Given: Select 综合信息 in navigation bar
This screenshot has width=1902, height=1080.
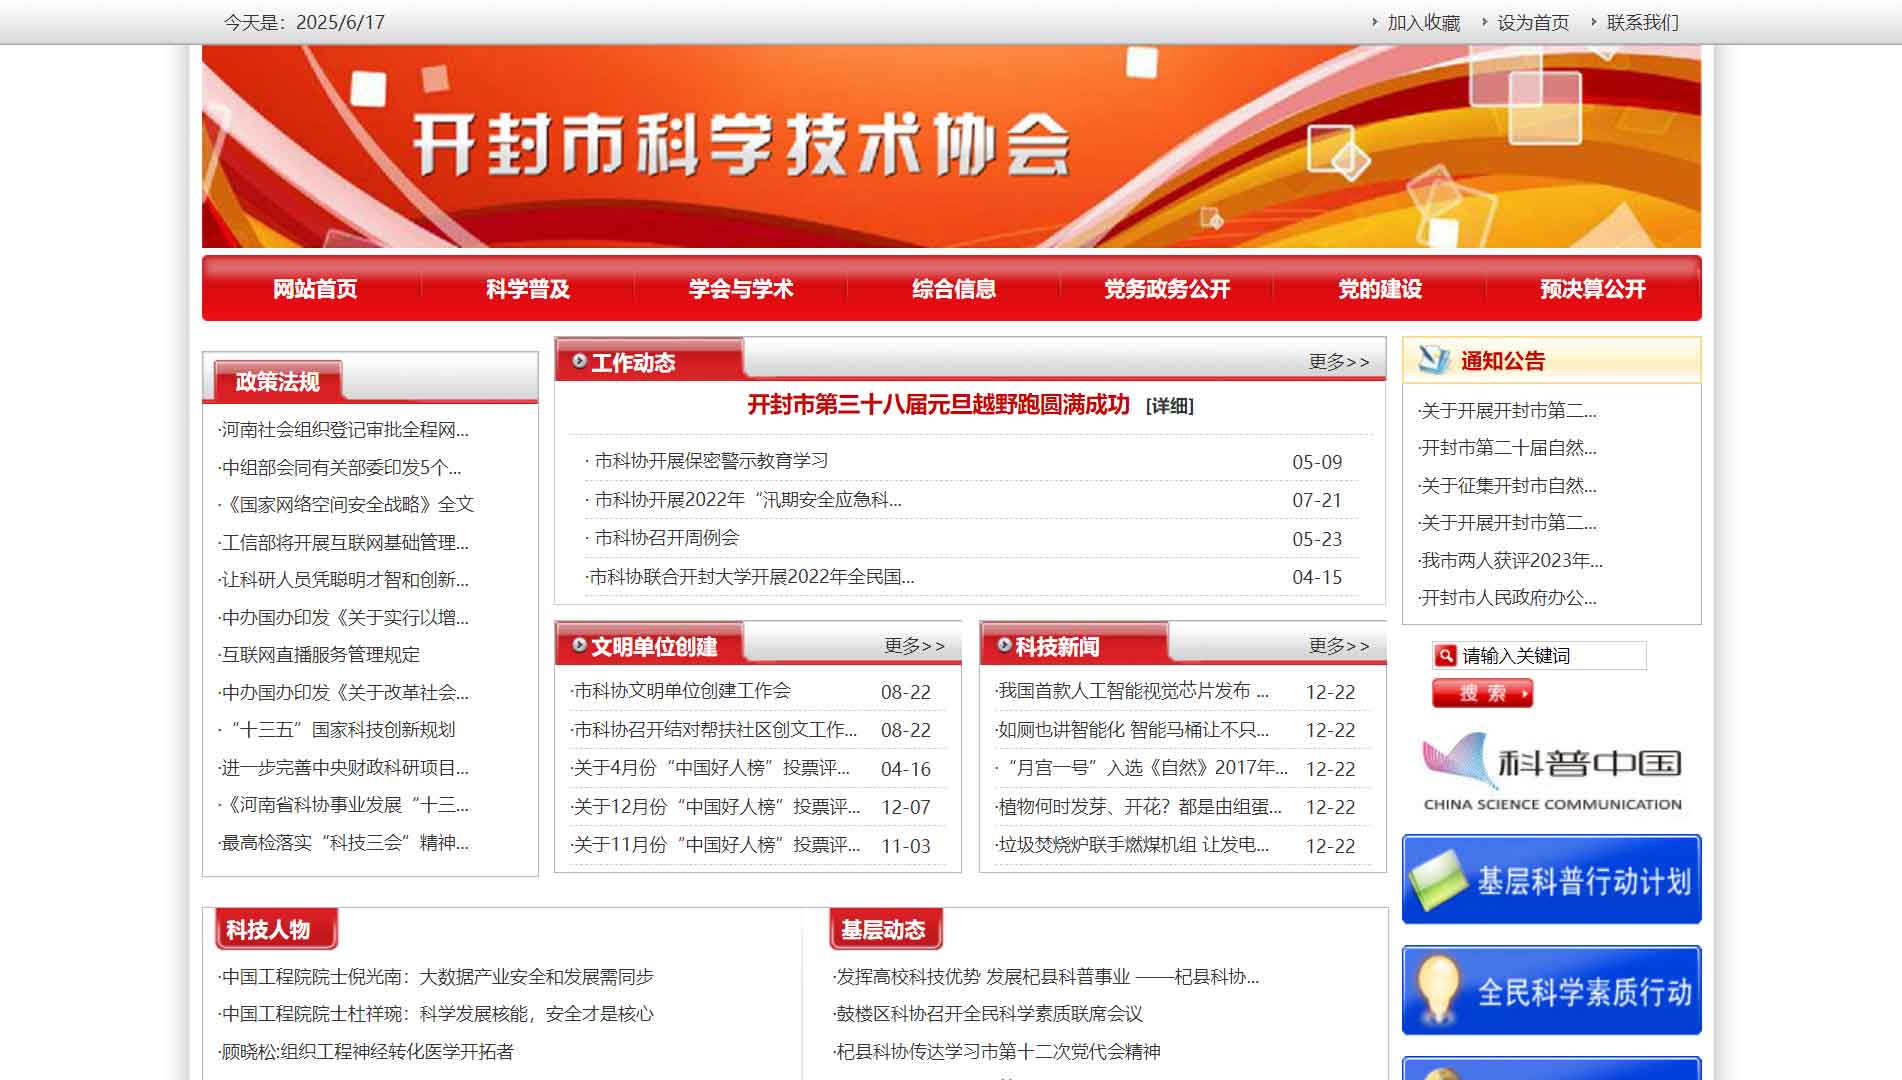Looking at the screenshot, I should pos(954,289).
